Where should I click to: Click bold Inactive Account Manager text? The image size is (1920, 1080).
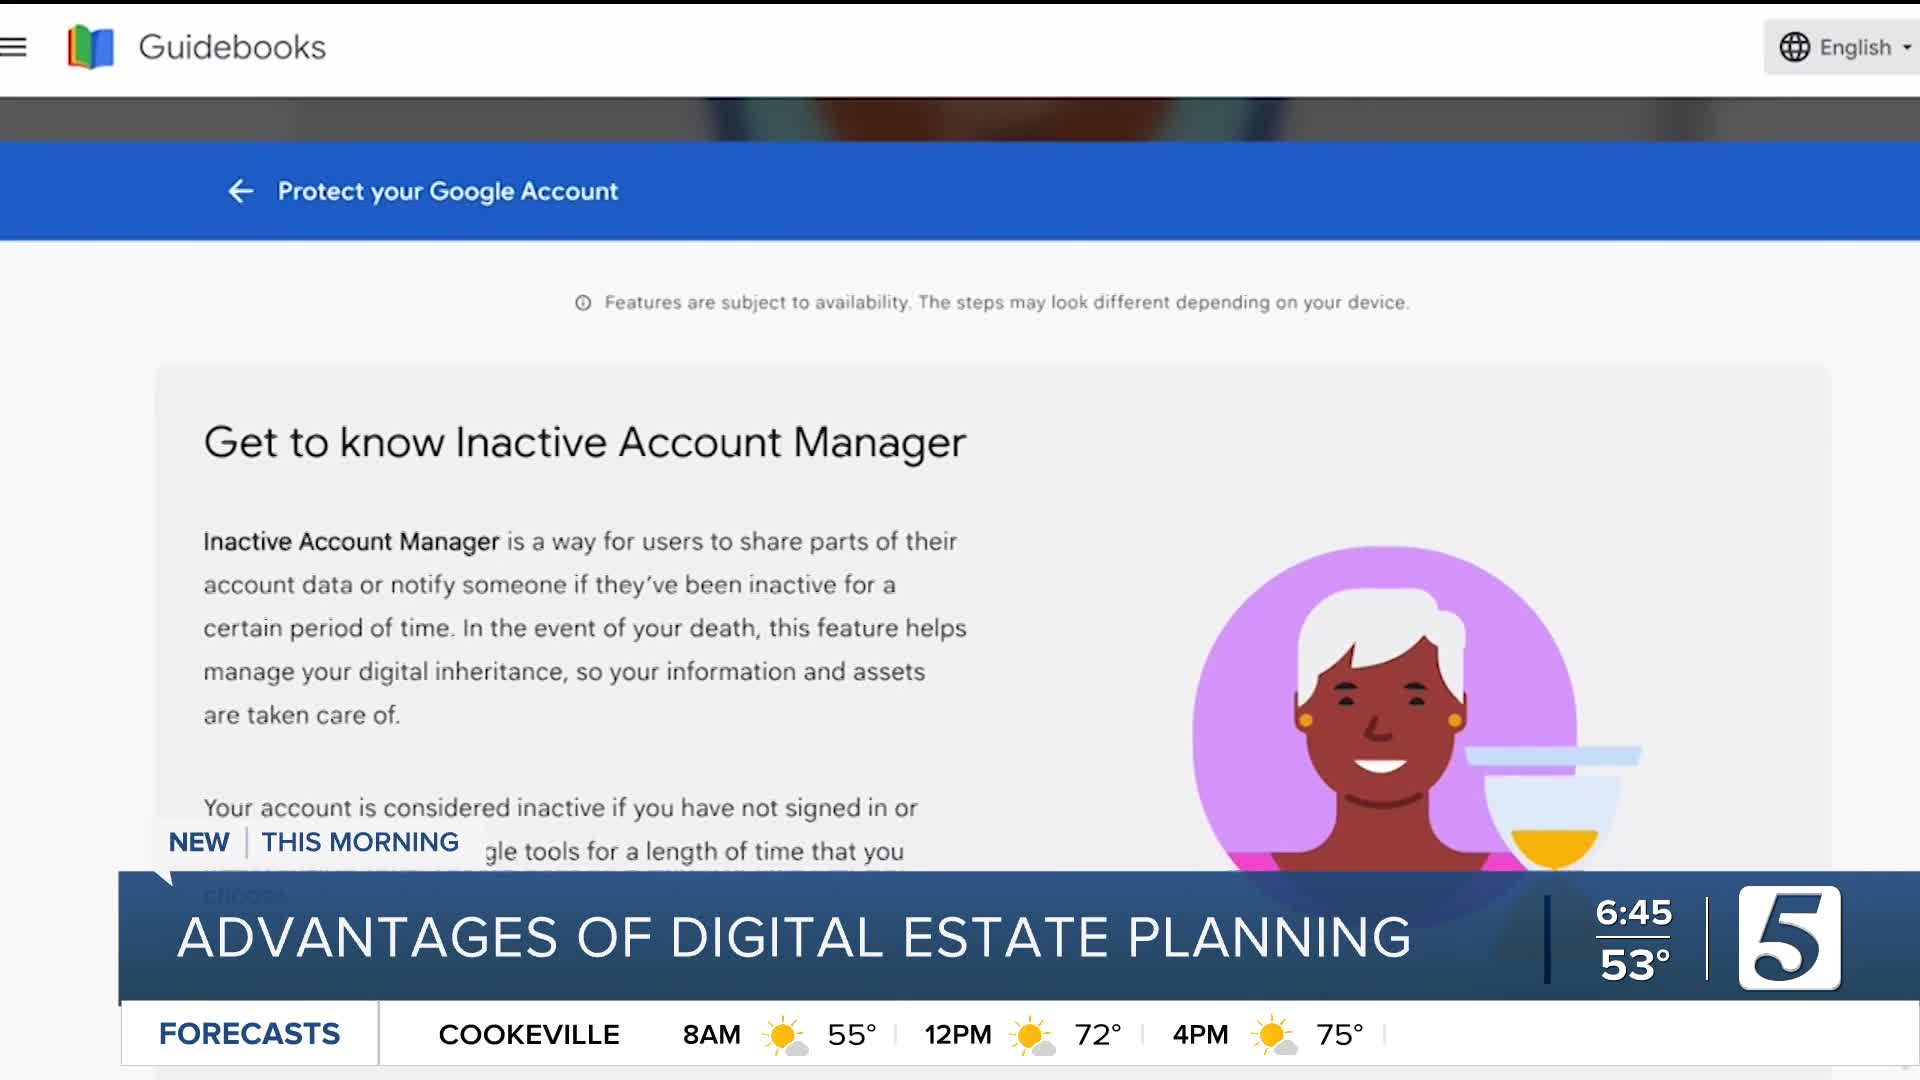[351, 541]
